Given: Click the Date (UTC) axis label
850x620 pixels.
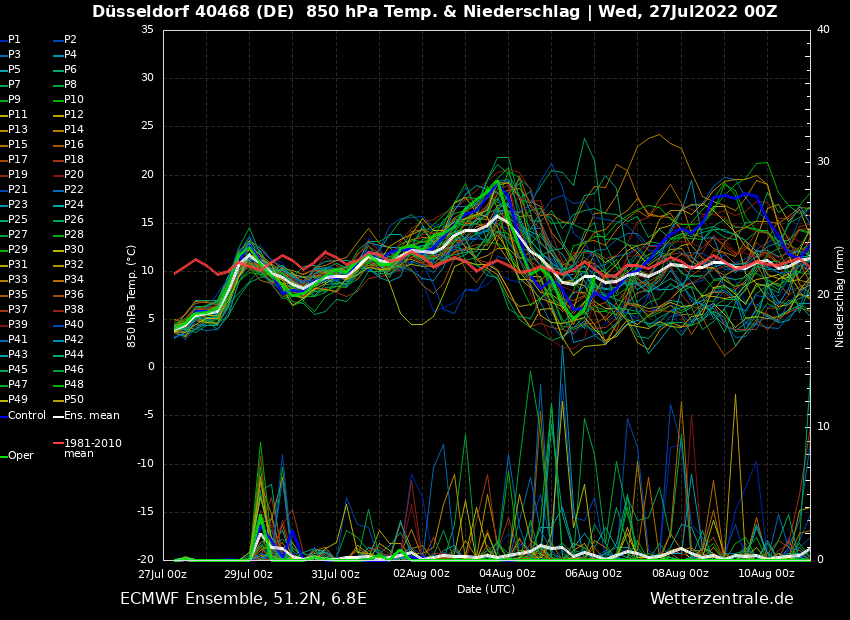Looking at the screenshot, I should (x=486, y=590).
